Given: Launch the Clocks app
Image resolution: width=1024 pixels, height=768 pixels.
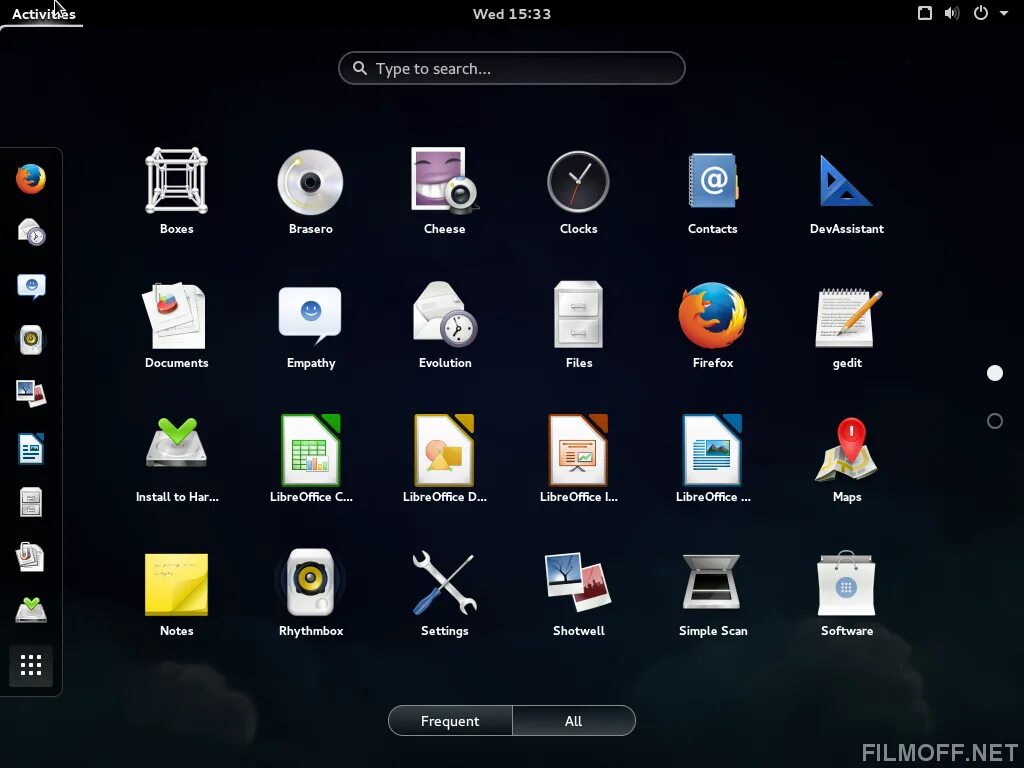Looking at the screenshot, I should click(579, 191).
